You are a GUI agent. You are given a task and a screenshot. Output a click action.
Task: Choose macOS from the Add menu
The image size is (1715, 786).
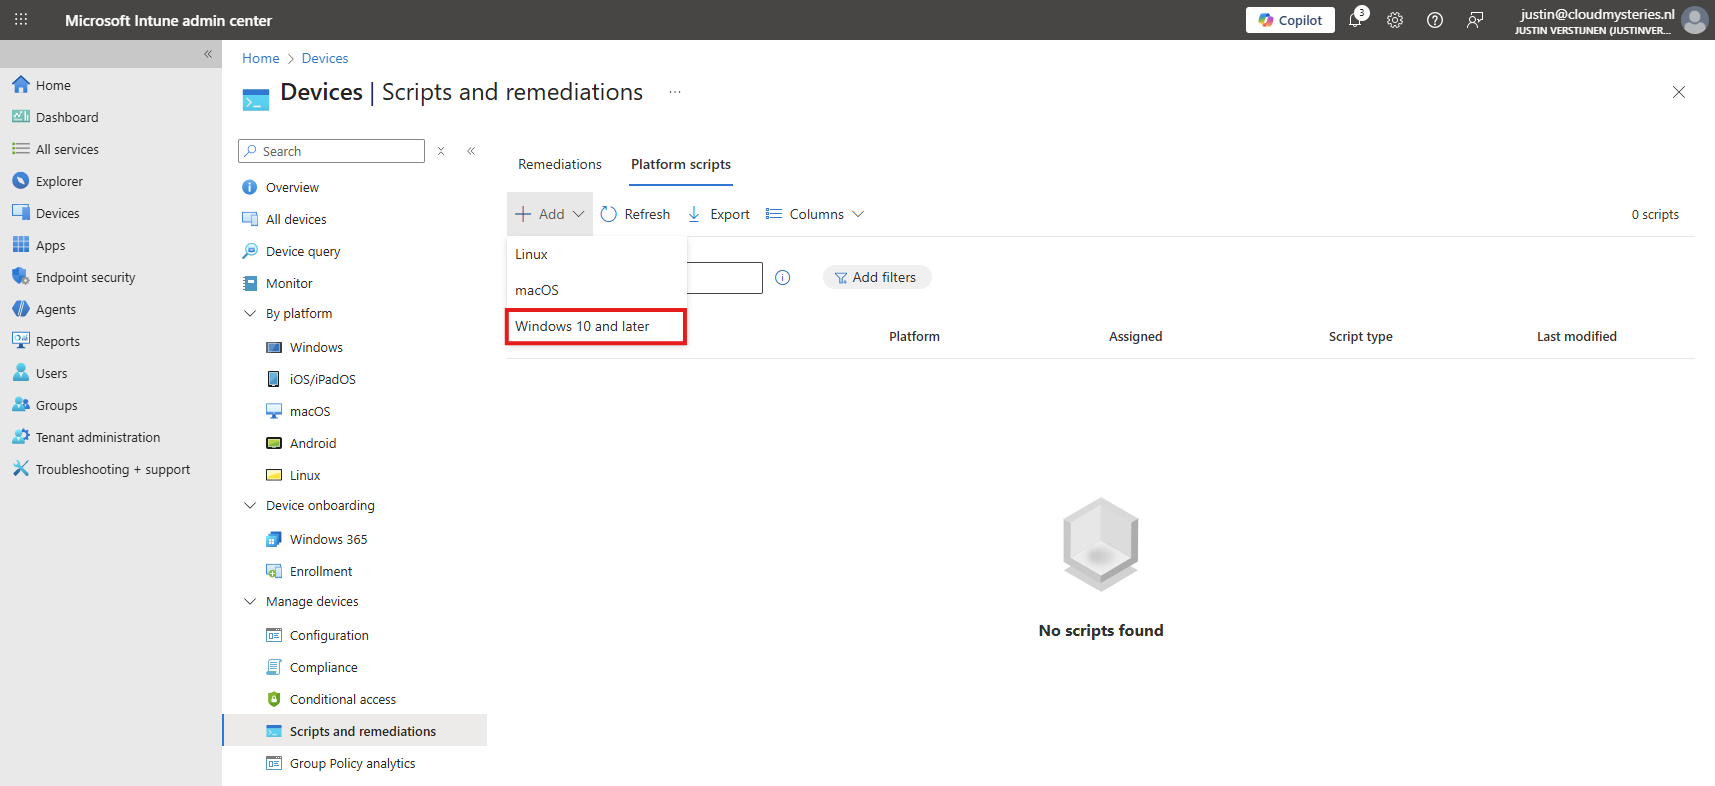(537, 291)
